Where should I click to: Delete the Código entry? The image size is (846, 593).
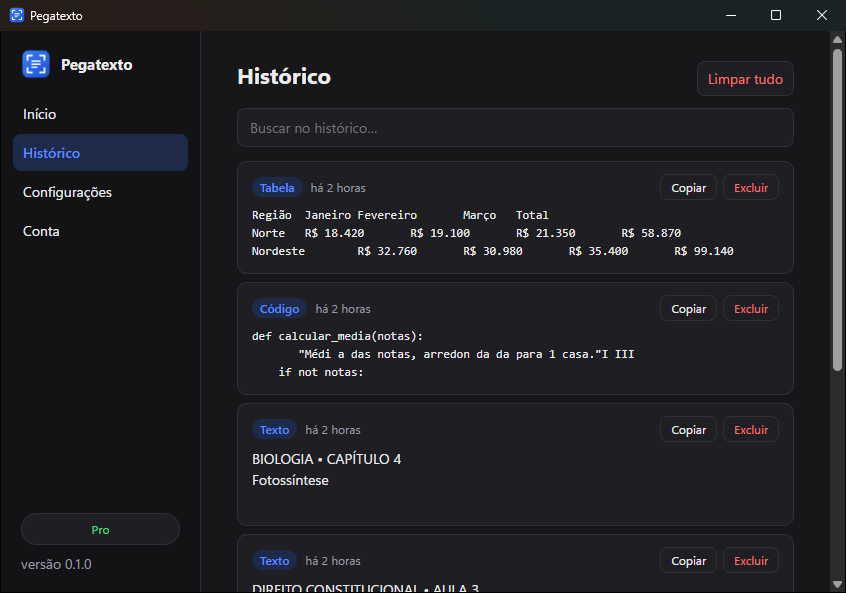tap(751, 309)
